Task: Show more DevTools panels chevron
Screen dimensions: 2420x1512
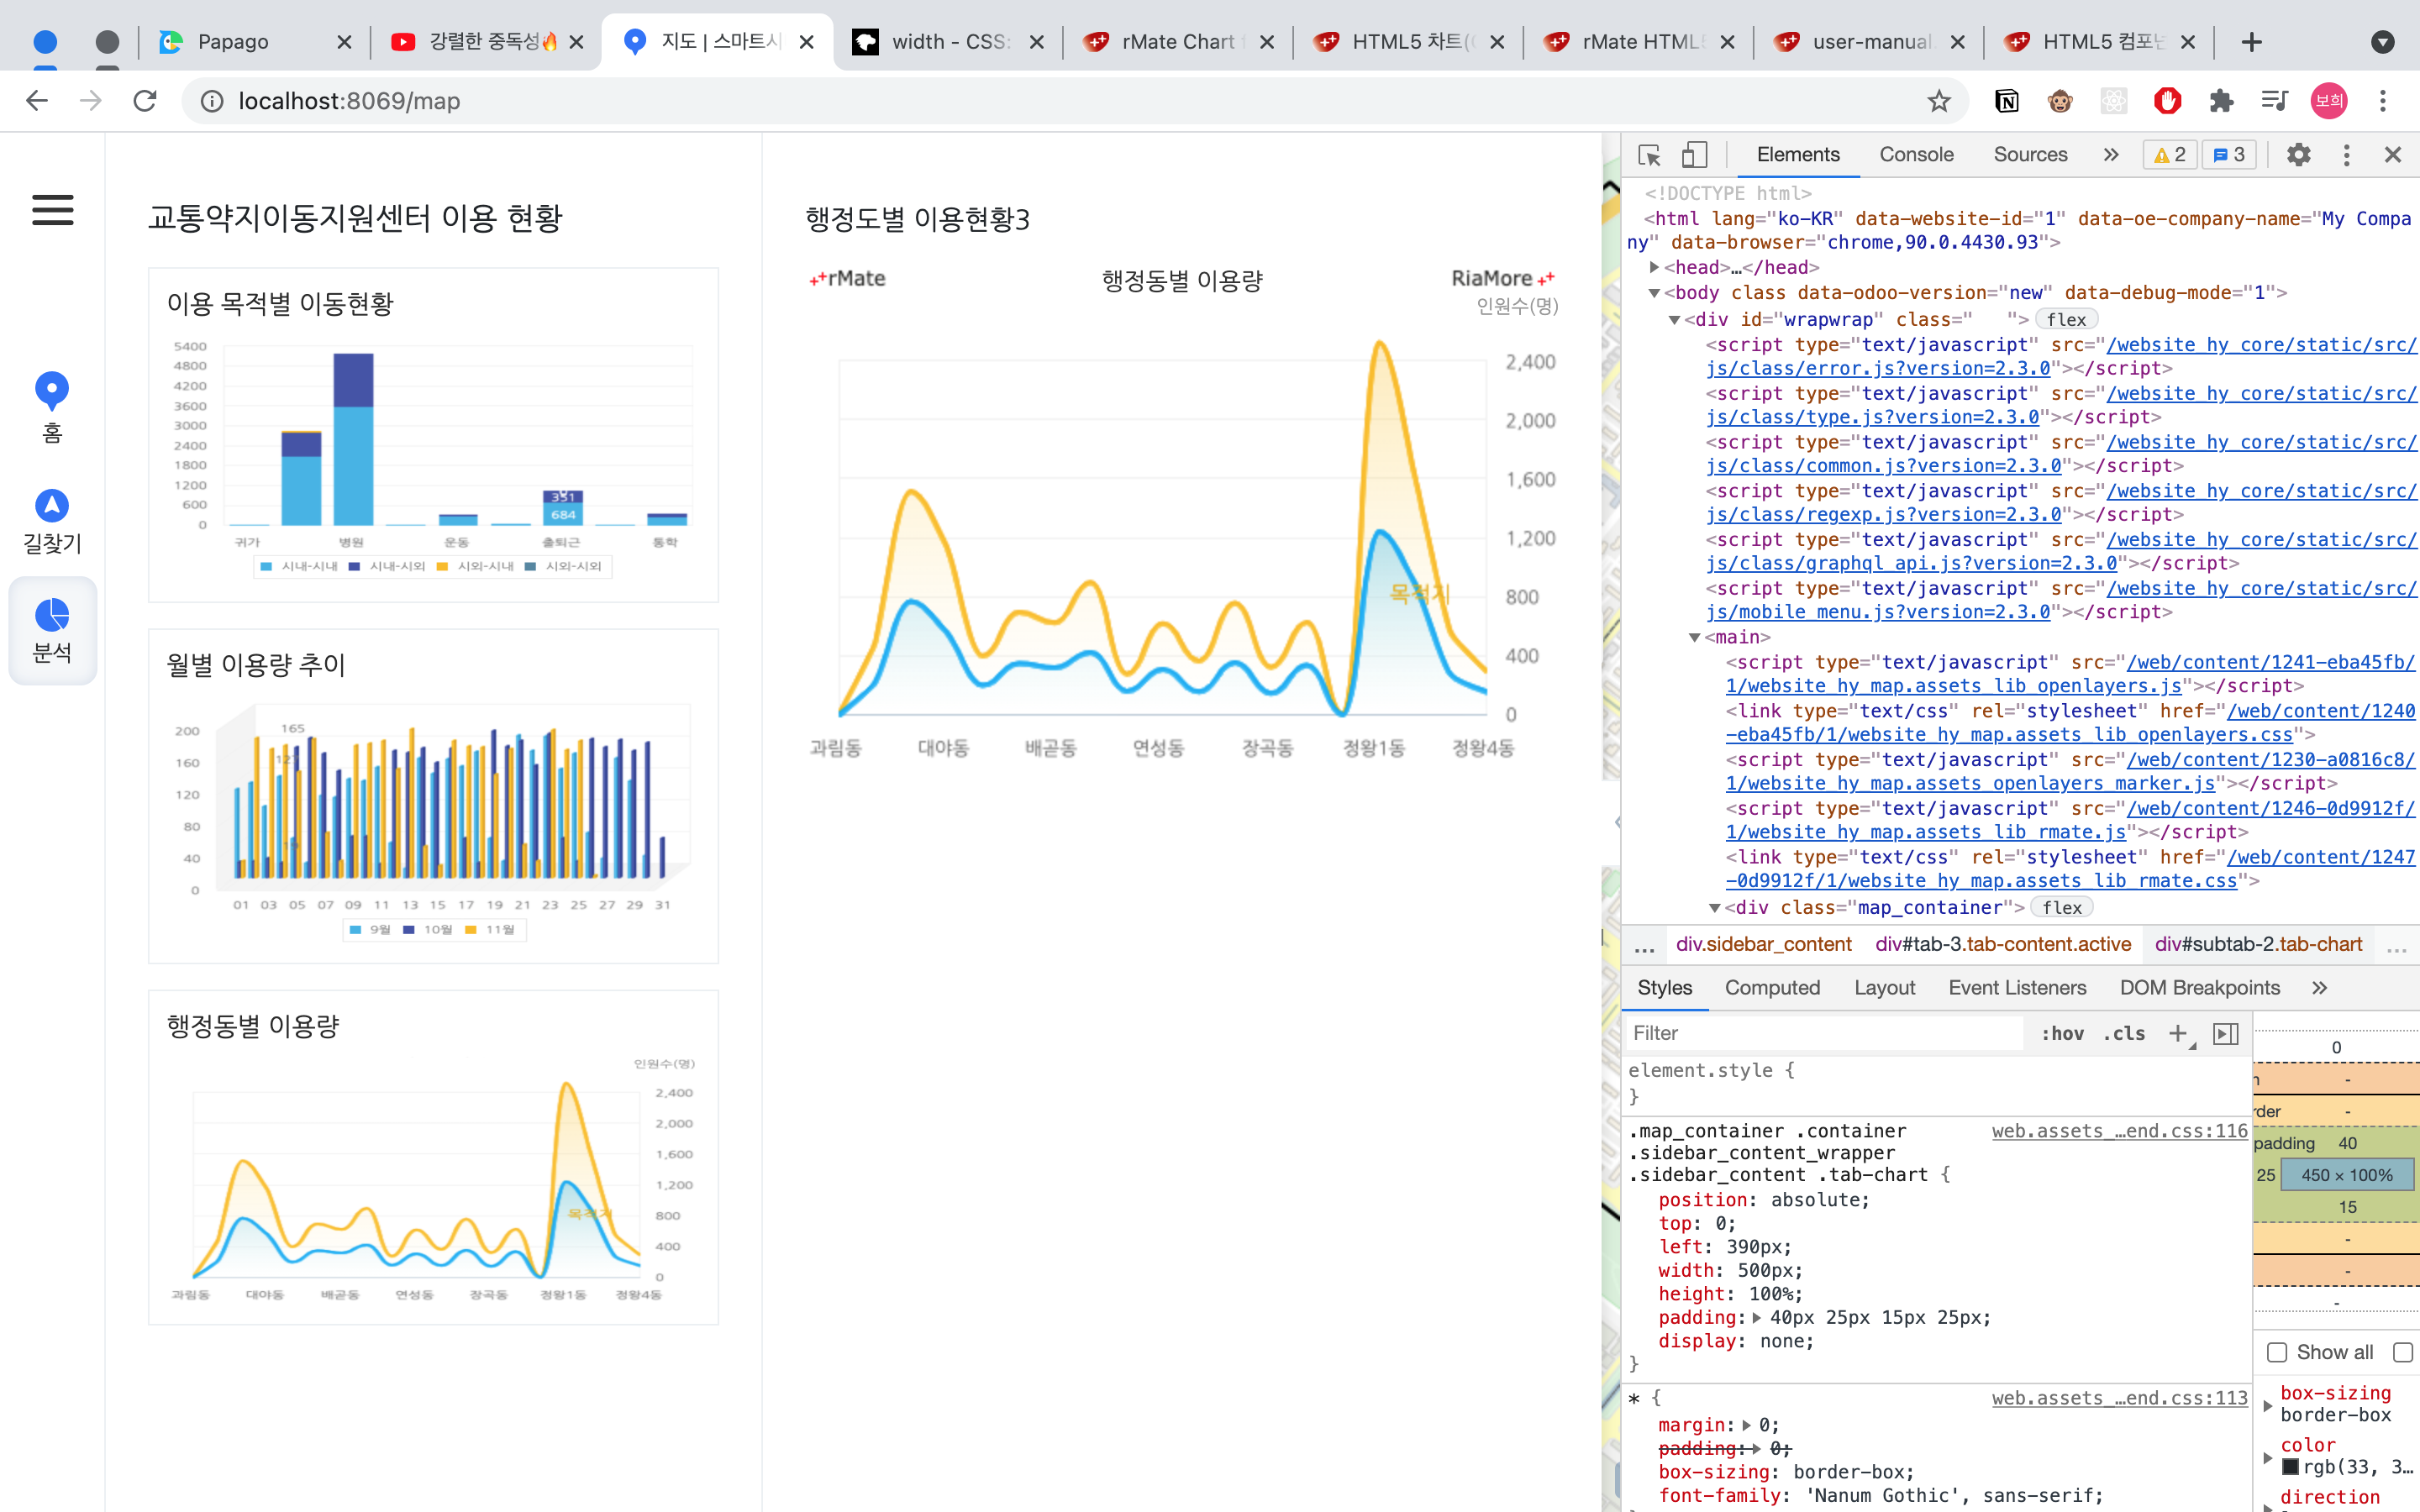Action: tap(2111, 155)
